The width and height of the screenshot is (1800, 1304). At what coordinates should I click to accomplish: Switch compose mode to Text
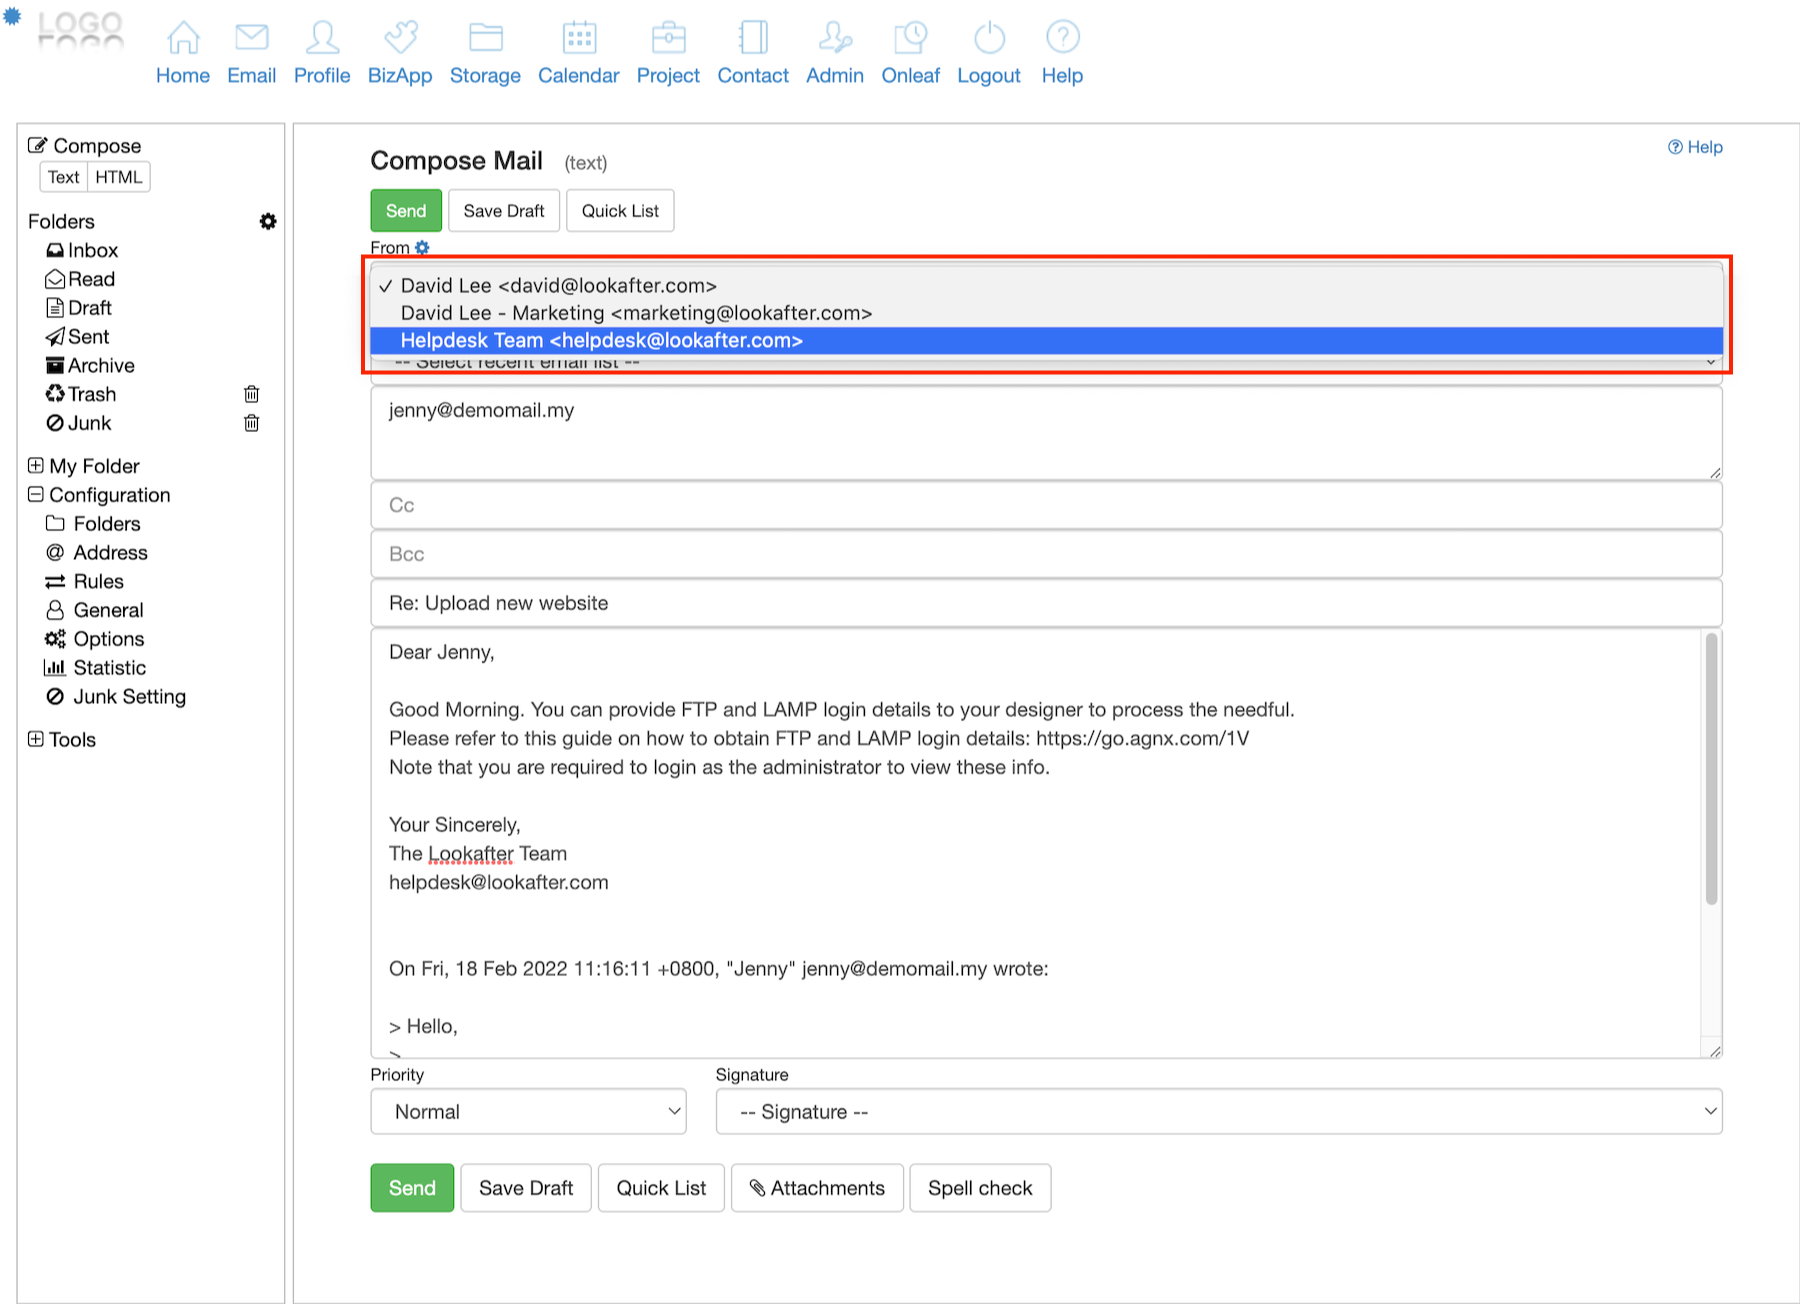point(63,177)
